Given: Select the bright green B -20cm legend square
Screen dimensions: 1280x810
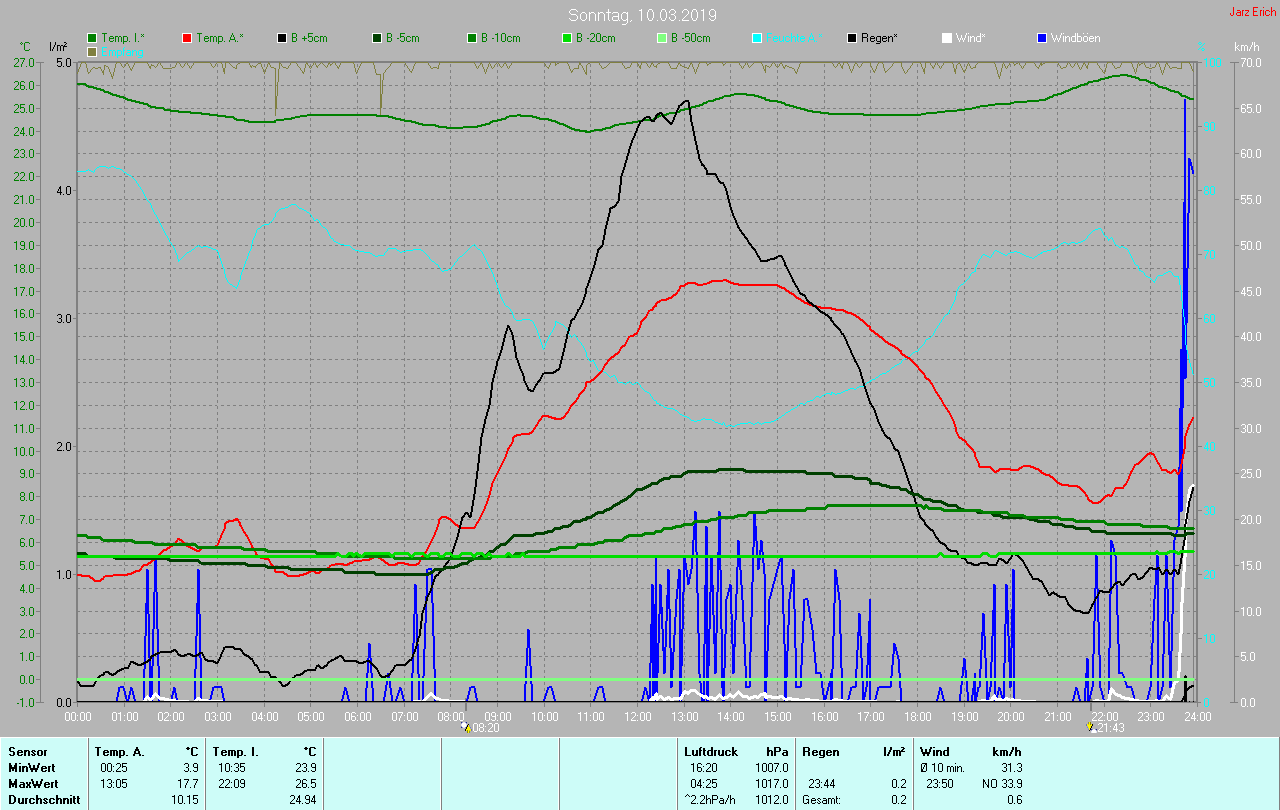Looking at the screenshot, I should tap(567, 38).
